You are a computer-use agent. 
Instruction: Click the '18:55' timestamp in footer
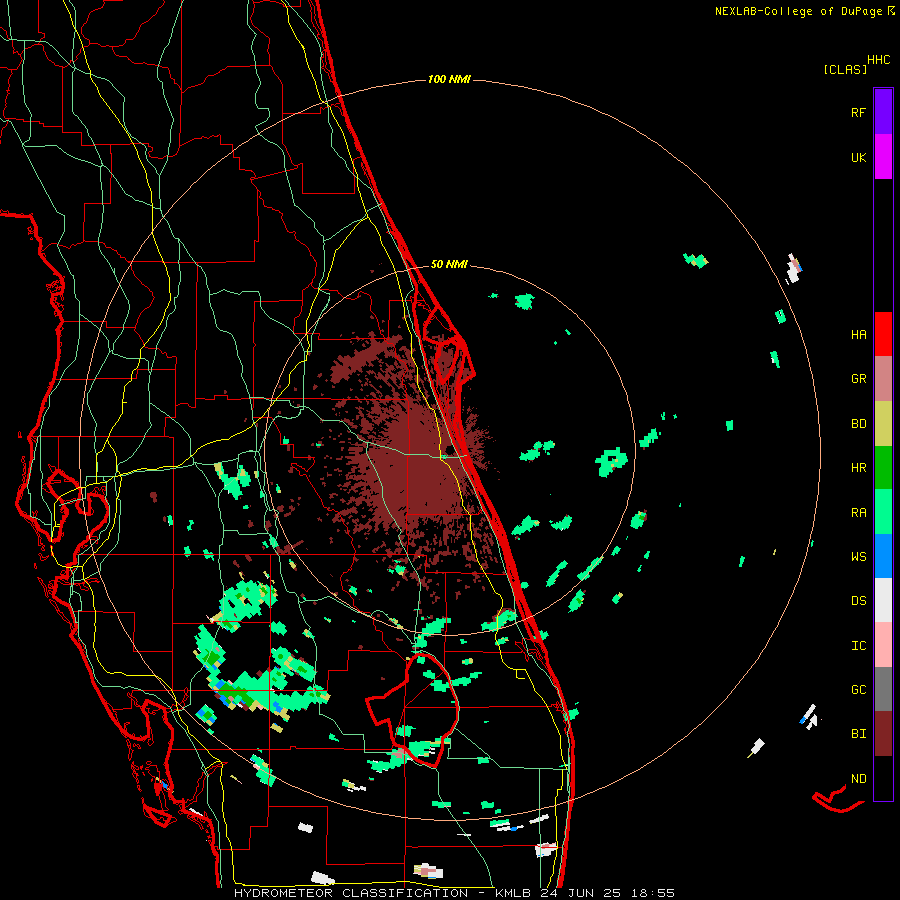pyautogui.click(x=653, y=893)
